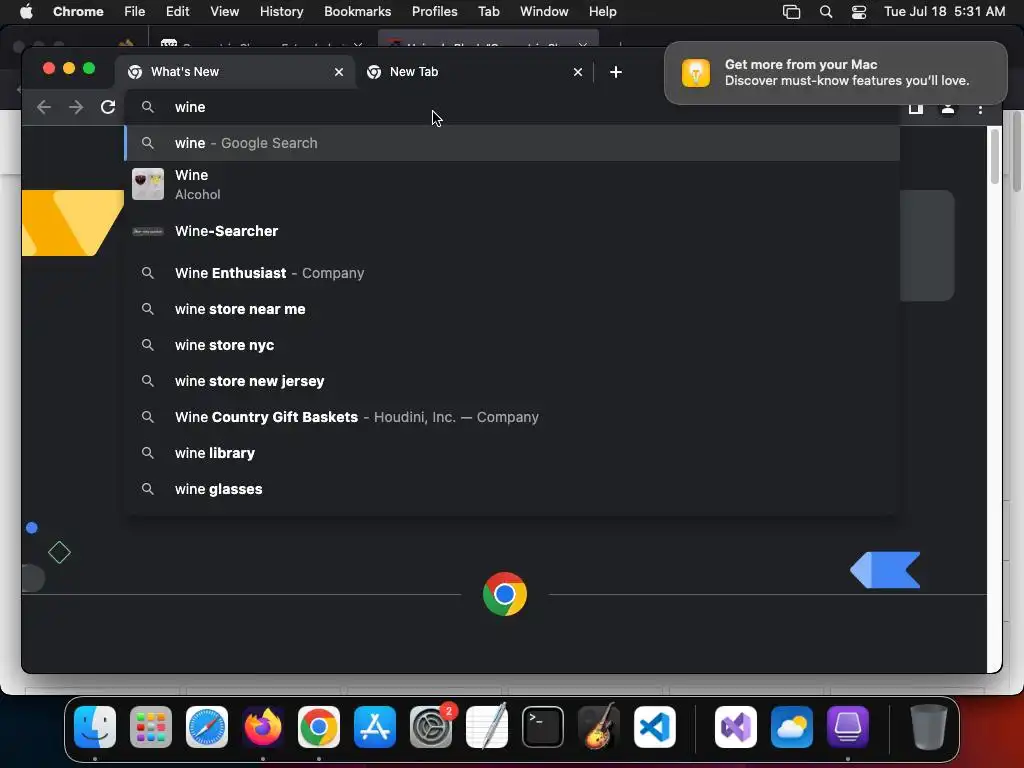Open Control Center in menu bar
1024x768 pixels.
[x=859, y=12]
